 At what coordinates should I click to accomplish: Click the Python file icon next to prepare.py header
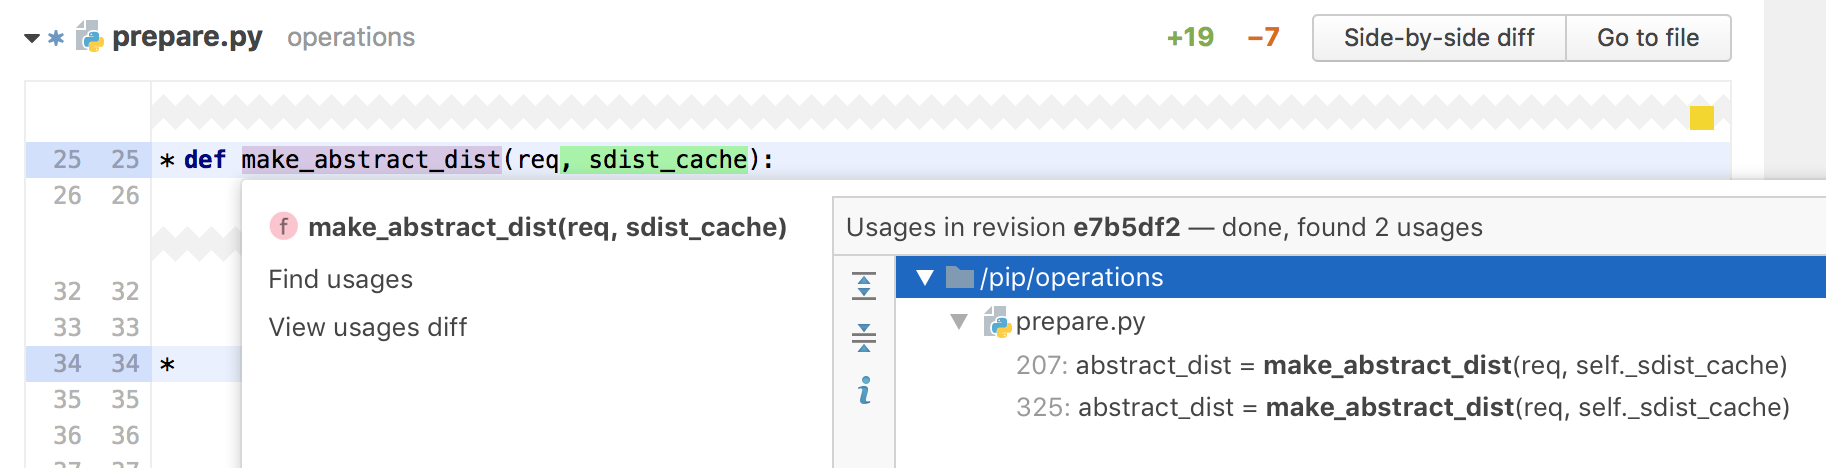tap(90, 37)
